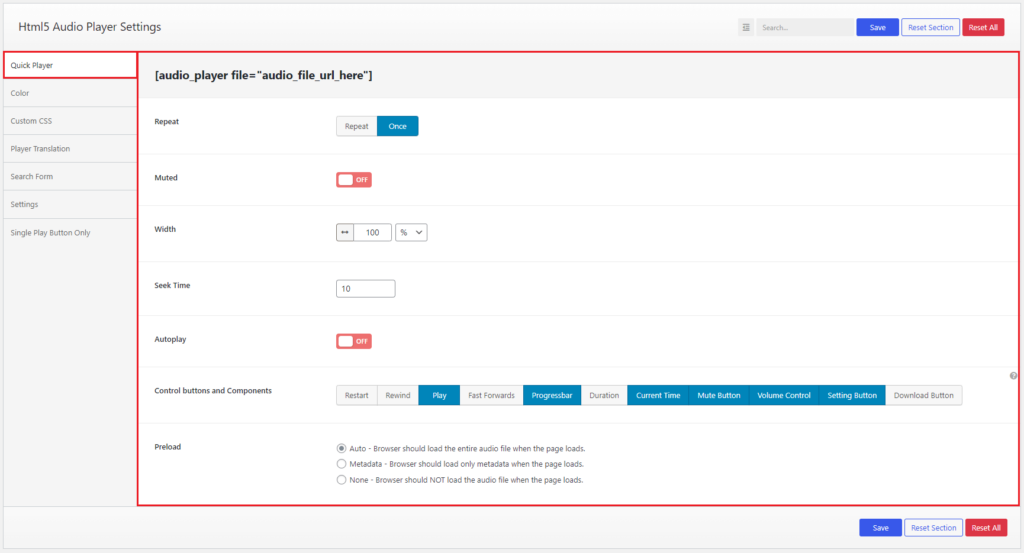Viewport: 1024px width, 553px height.
Task: Click the Seek Time input field
Action: [366, 288]
